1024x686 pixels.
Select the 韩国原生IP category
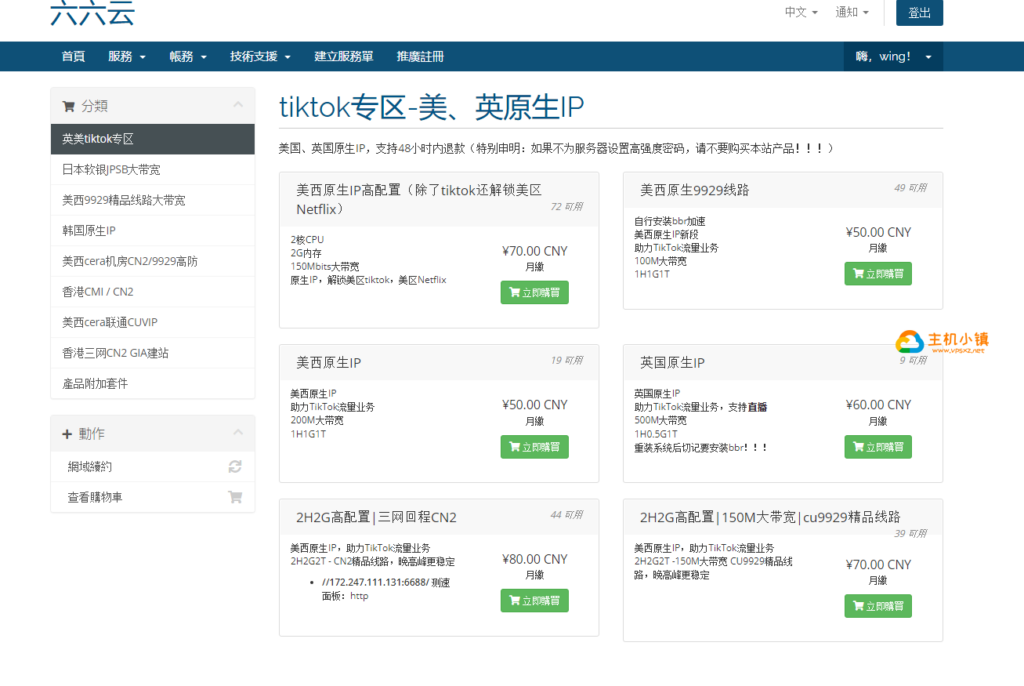coord(153,231)
